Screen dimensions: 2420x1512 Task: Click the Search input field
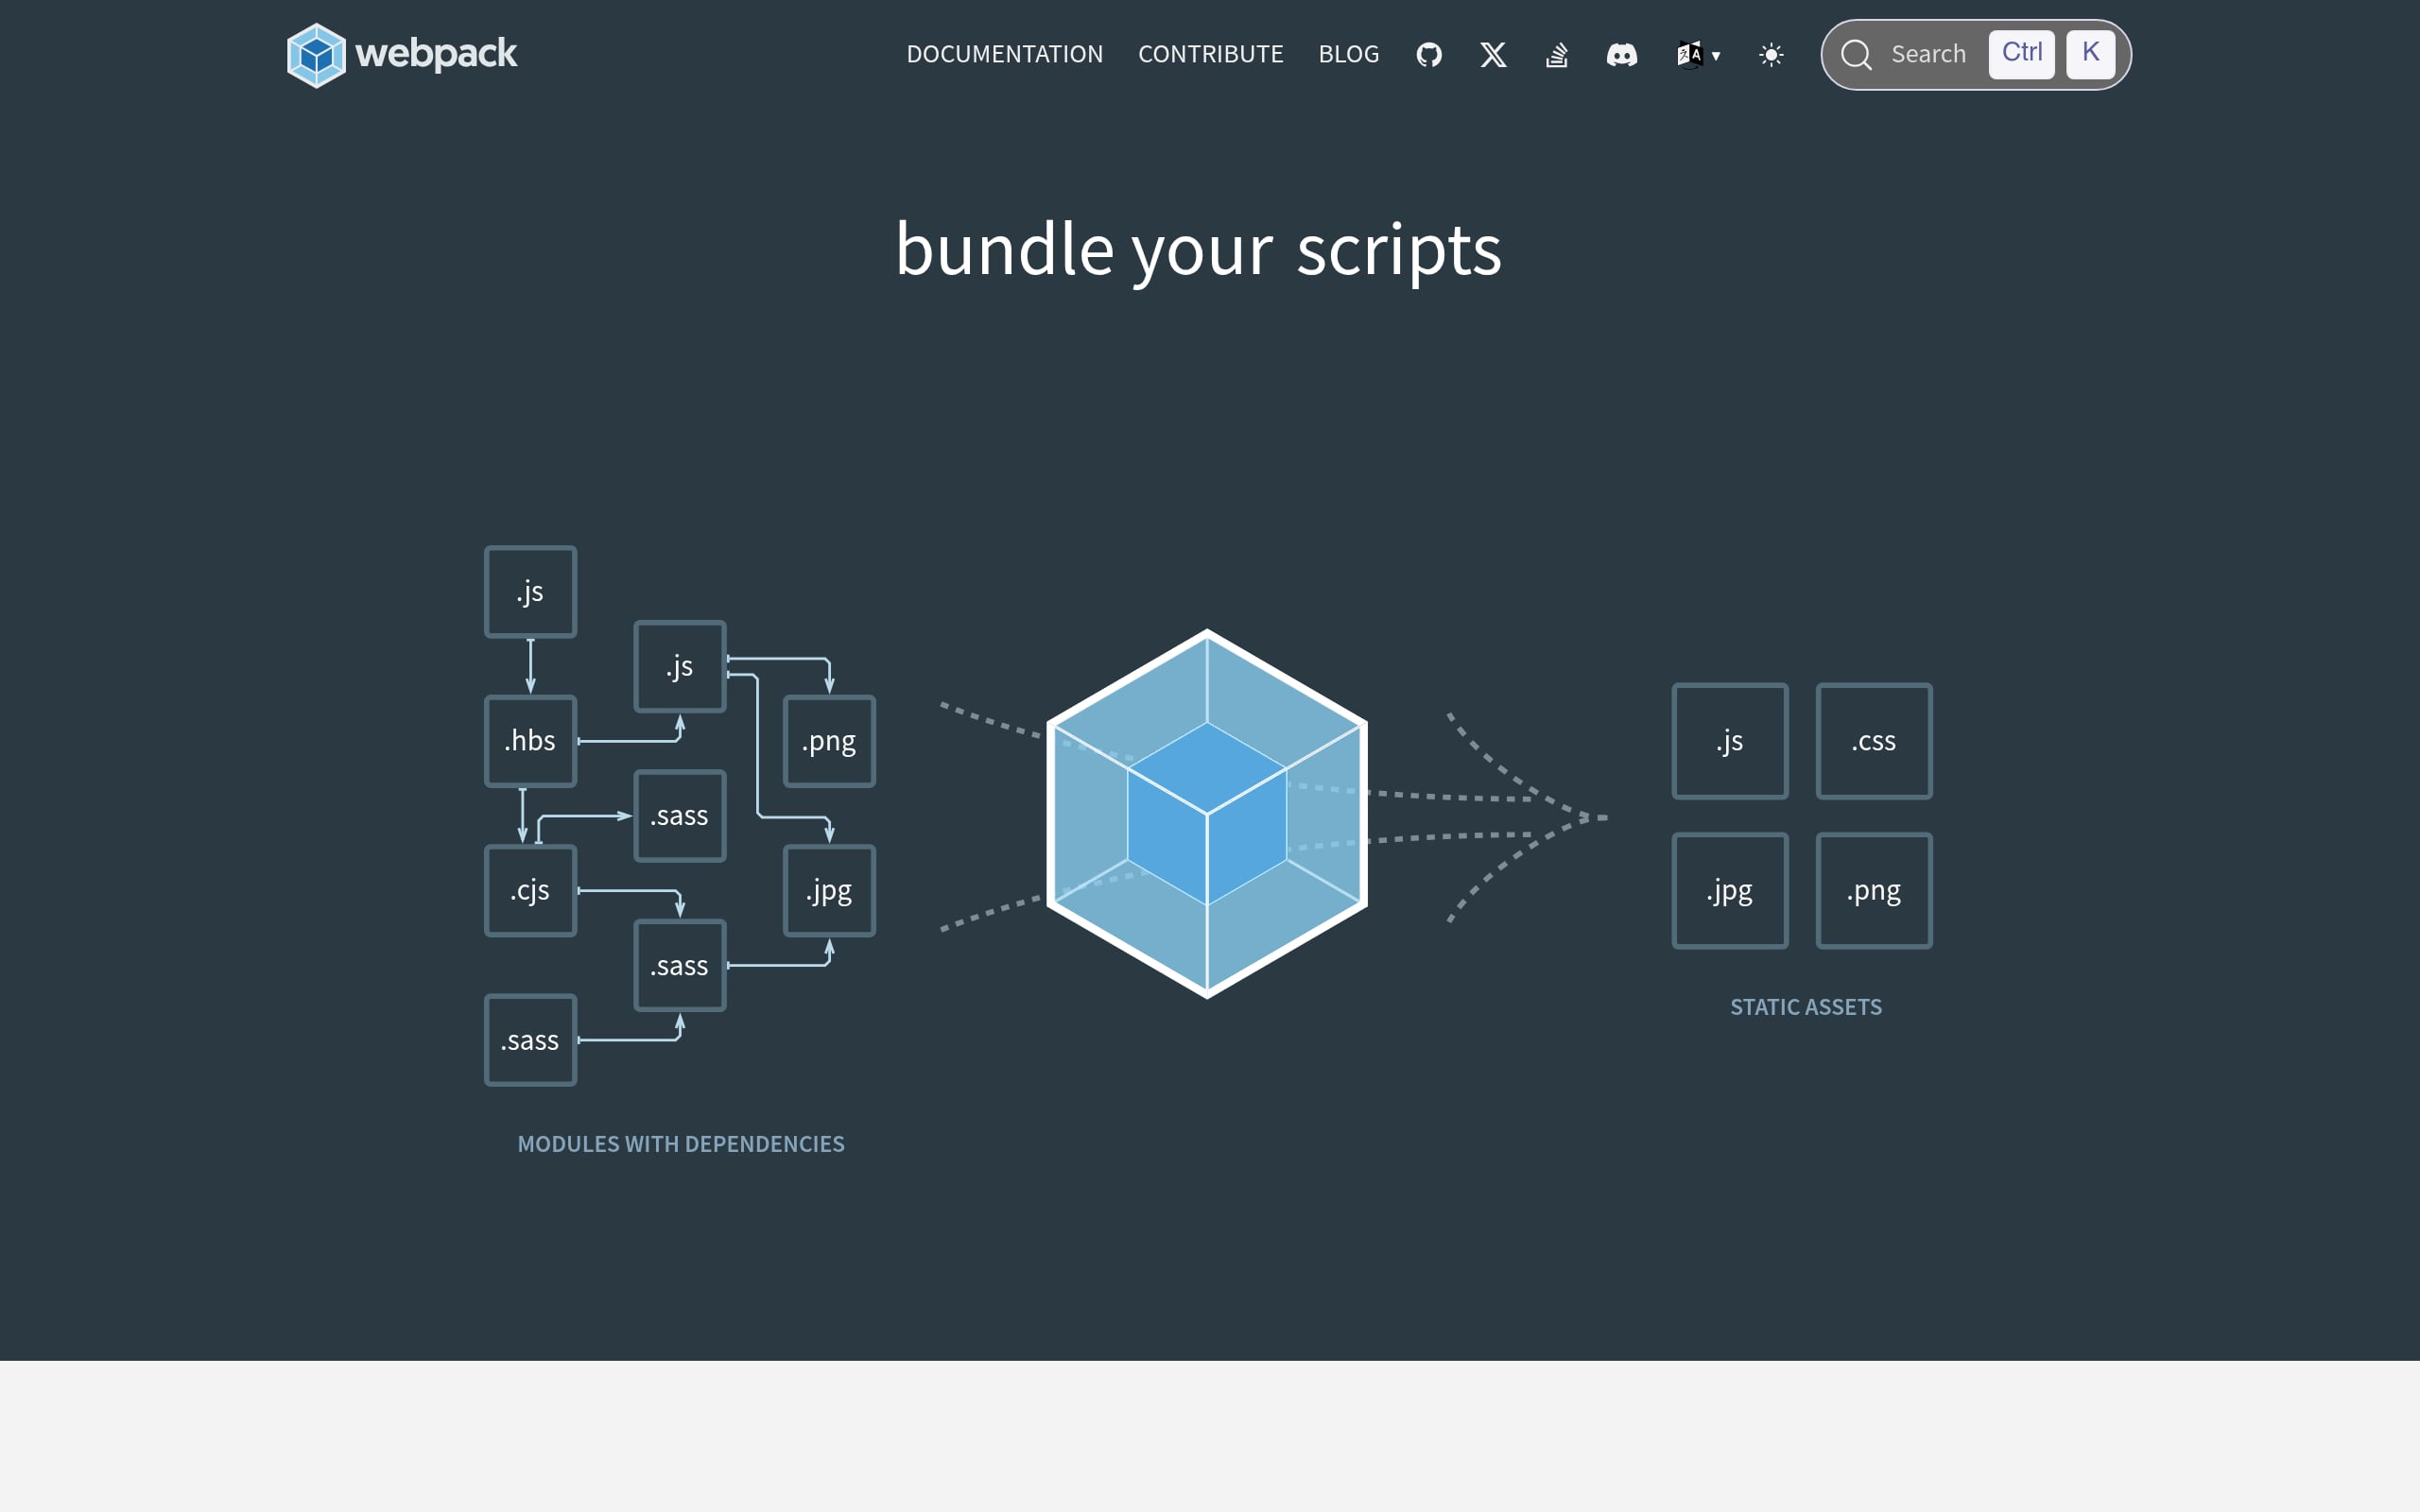(x=1928, y=54)
